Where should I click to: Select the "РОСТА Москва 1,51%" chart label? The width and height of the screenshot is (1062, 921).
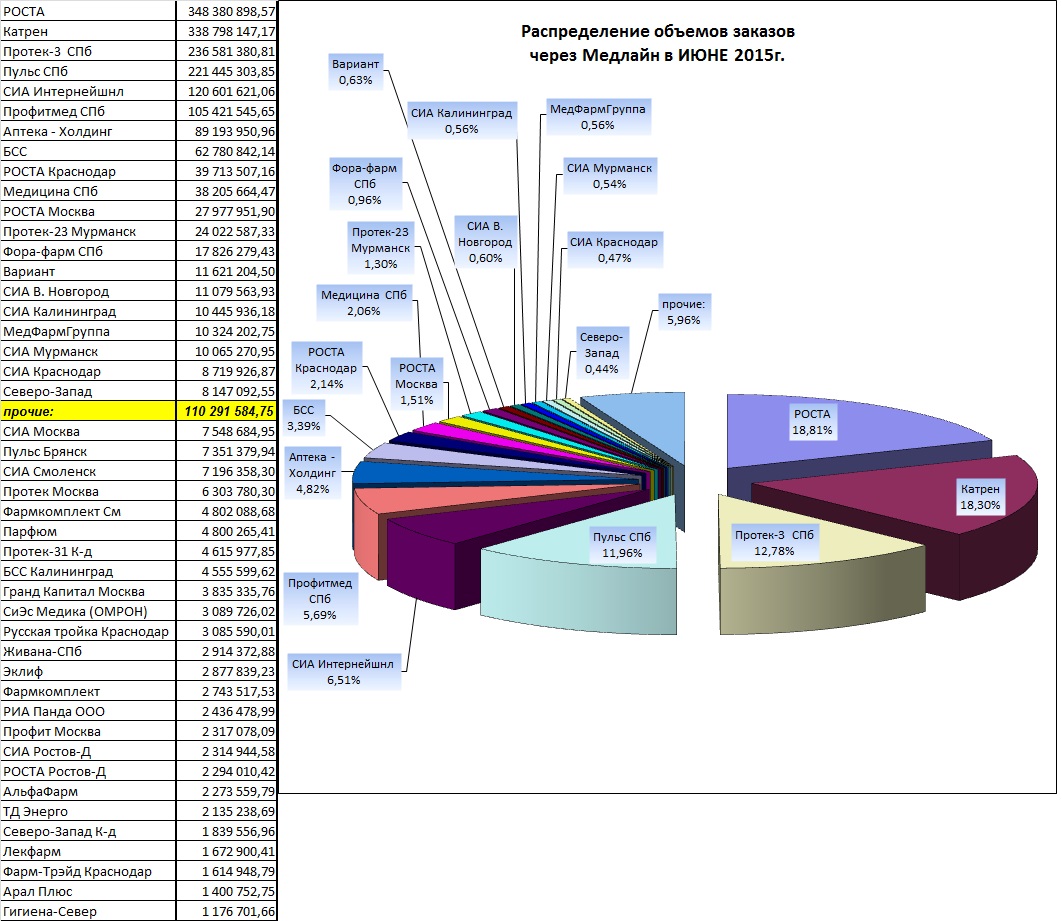(417, 383)
